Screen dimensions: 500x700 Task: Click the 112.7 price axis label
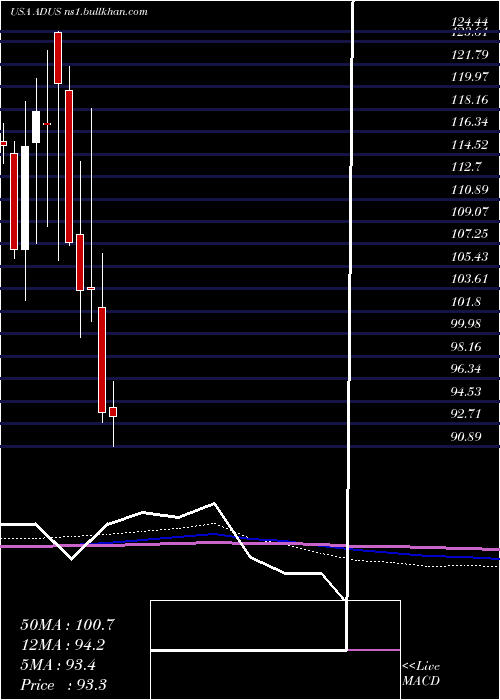click(467, 167)
